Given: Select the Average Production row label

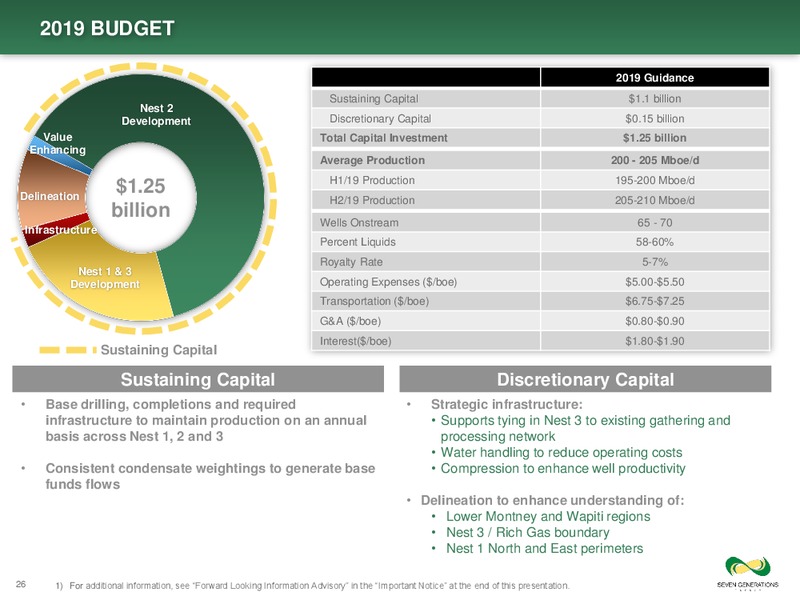Looking at the screenshot, I should pyautogui.click(x=372, y=160).
